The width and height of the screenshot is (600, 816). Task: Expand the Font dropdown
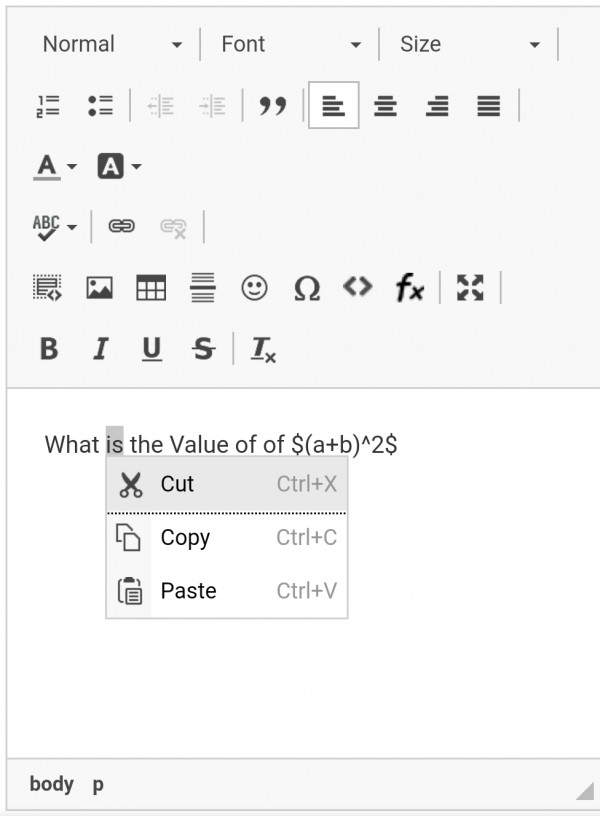290,45
